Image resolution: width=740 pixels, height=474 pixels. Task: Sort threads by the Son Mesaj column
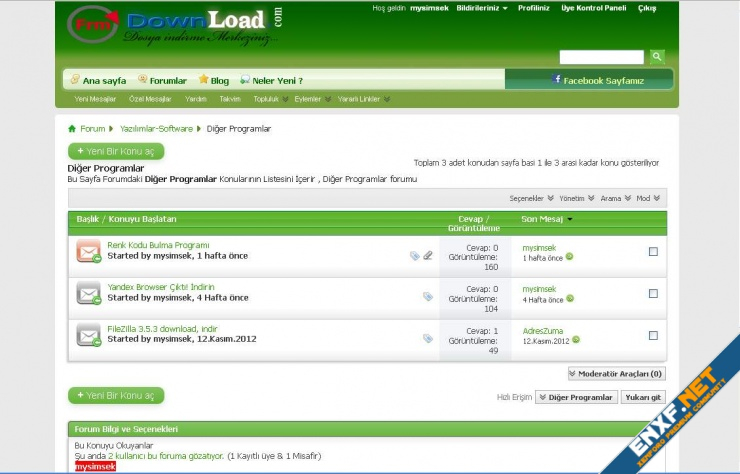543,218
